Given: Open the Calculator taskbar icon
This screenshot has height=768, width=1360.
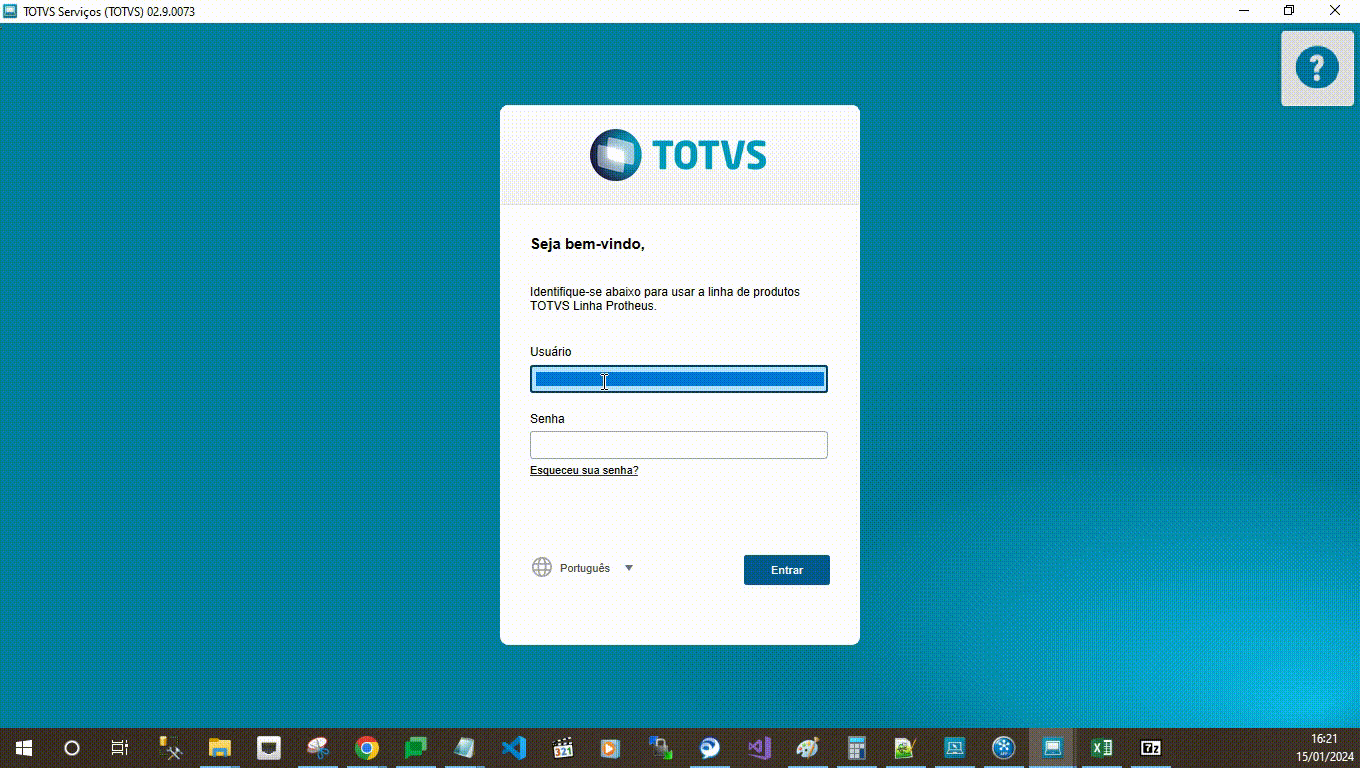Looking at the screenshot, I should 856,748.
